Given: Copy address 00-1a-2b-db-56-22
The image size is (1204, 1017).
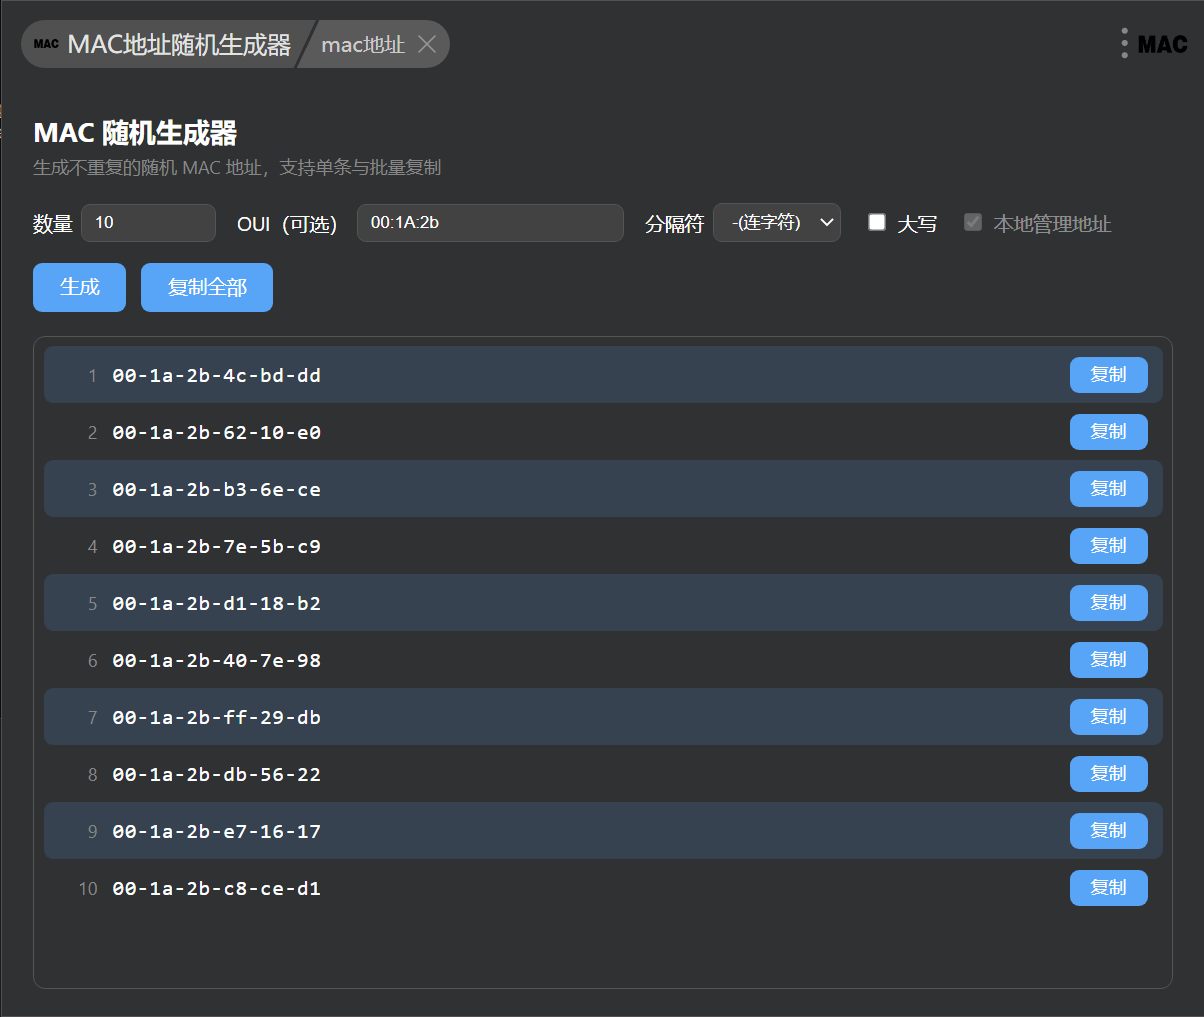Looking at the screenshot, I should pos(1108,774).
